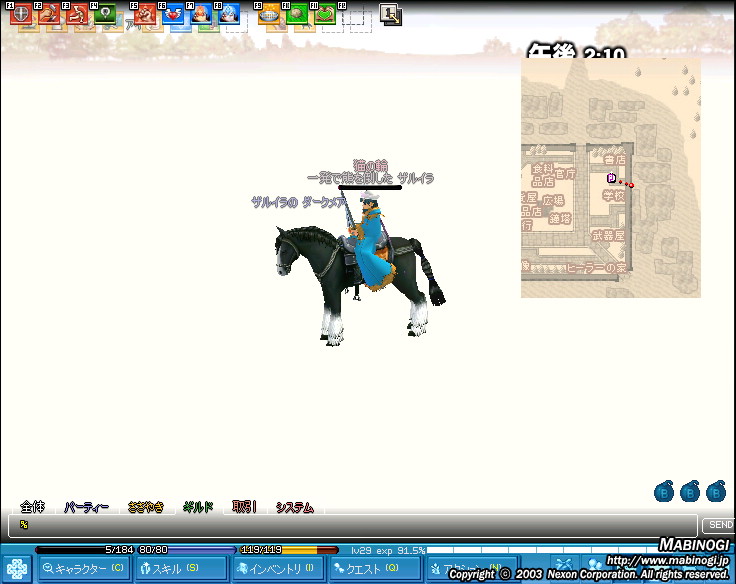This screenshot has height=584, width=736.
Task: Switch to the 取引 chat tab
Action: [x=244, y=507]
